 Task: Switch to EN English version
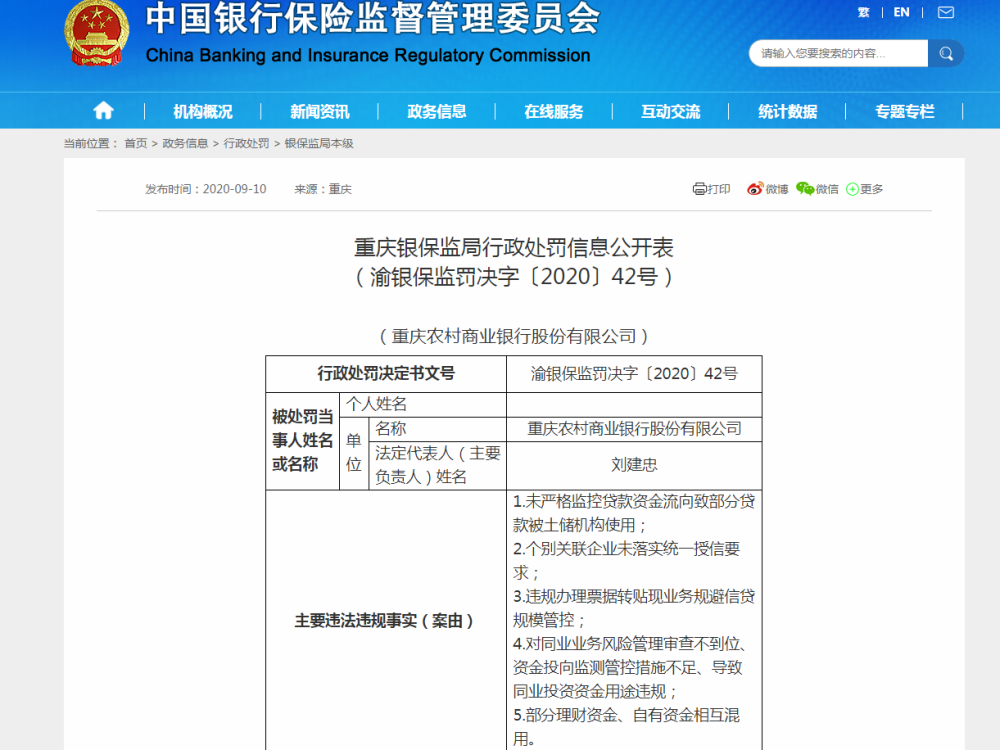(x=901, y=12)
